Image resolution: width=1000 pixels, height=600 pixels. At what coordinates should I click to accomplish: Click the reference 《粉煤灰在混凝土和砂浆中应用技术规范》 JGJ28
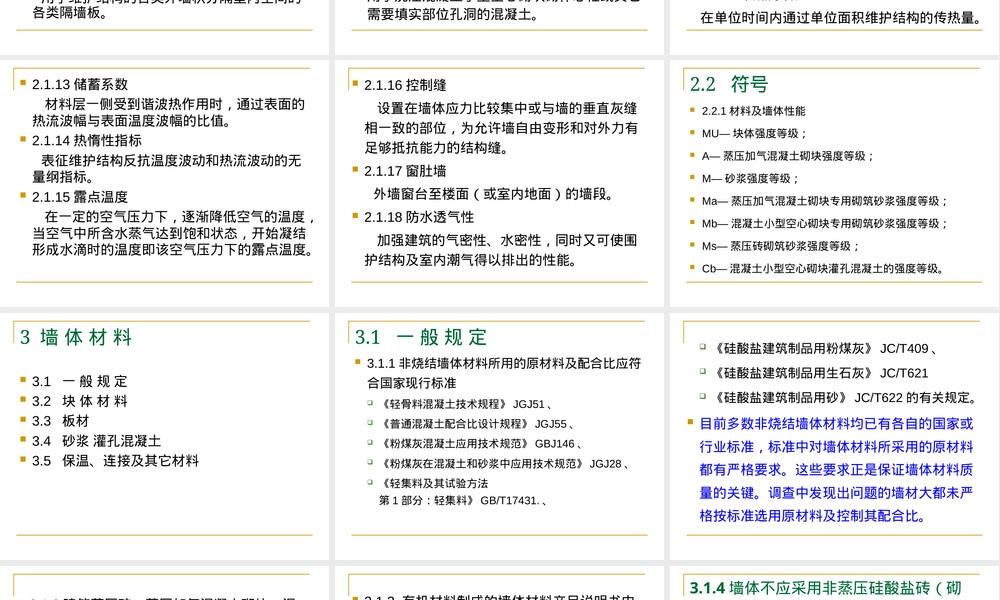505,464
